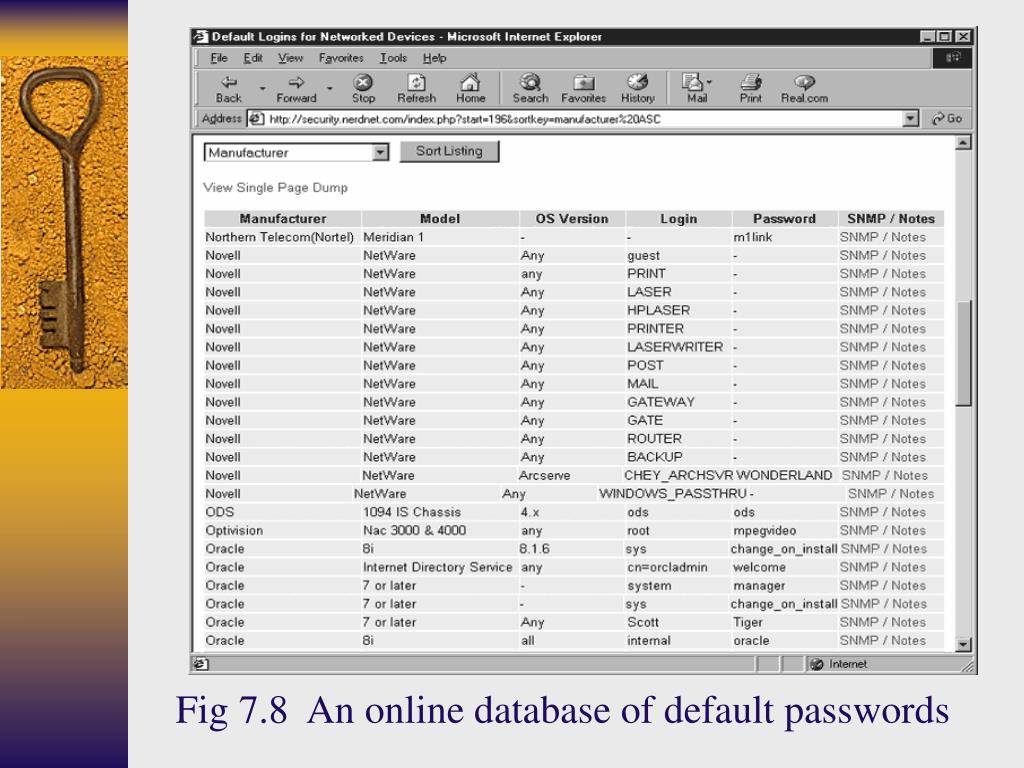Open the Forward history dropdown arrow
Screen dimensions: 1024x768
pyautogui.click(x=330, y=88)
